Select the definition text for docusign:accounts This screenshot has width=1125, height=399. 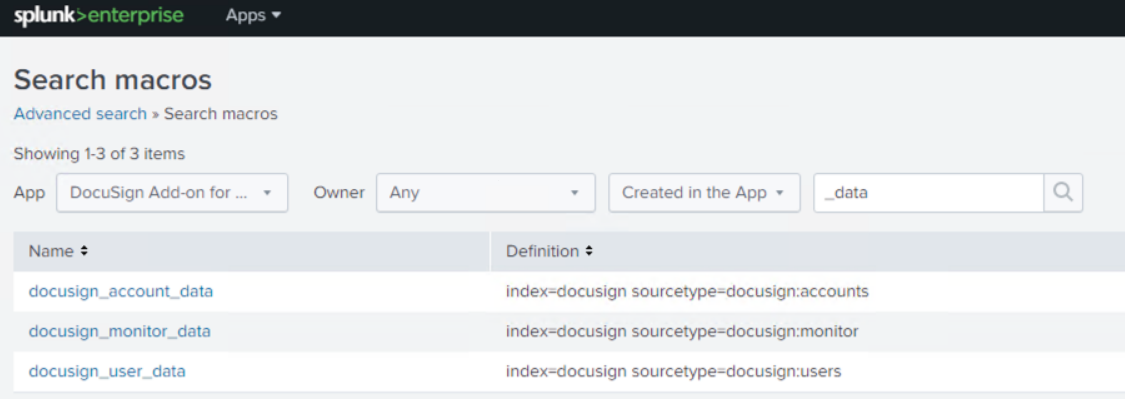coord(687,291)
